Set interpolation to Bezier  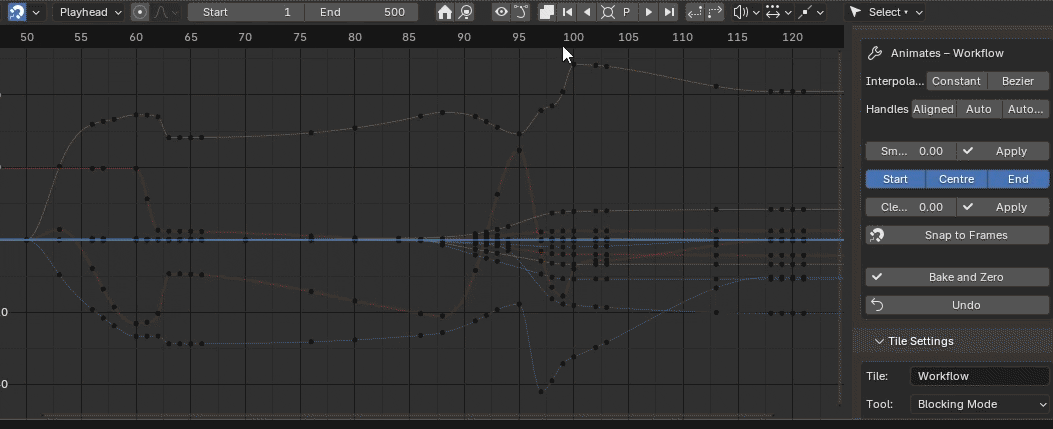click(1018, 81)
